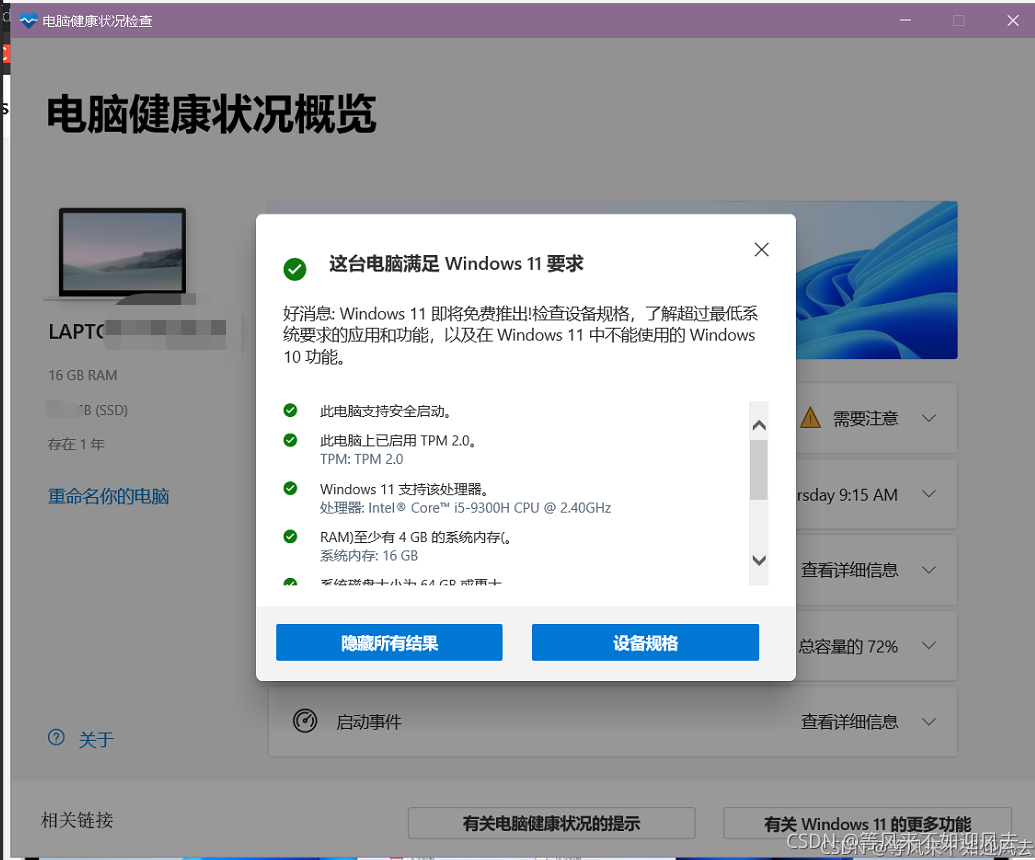Click the scrollbar thumb in results list
Viewport: 1035px width, 860px height.
click(759, 470)
